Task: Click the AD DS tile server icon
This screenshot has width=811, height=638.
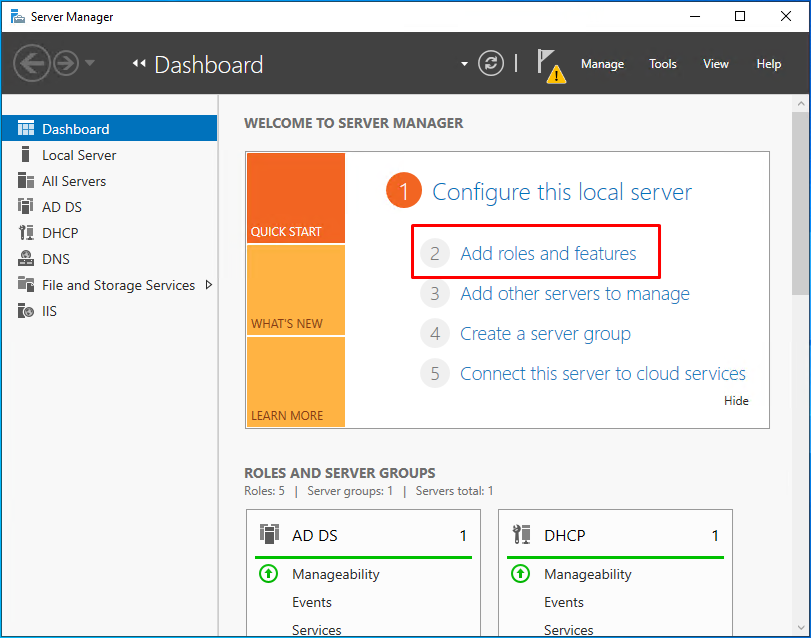Action: tap(269, 534)
